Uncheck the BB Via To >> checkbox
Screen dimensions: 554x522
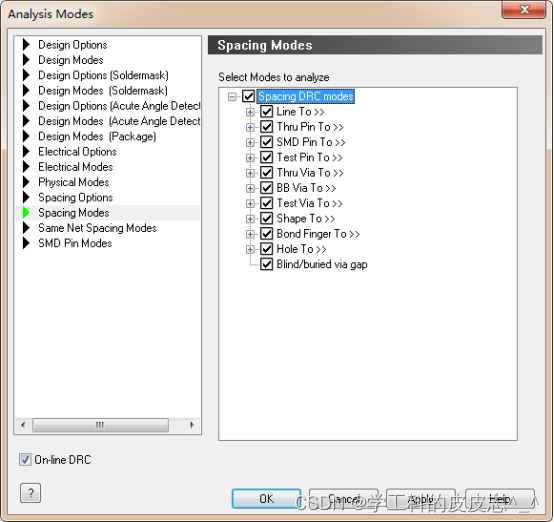266,188
